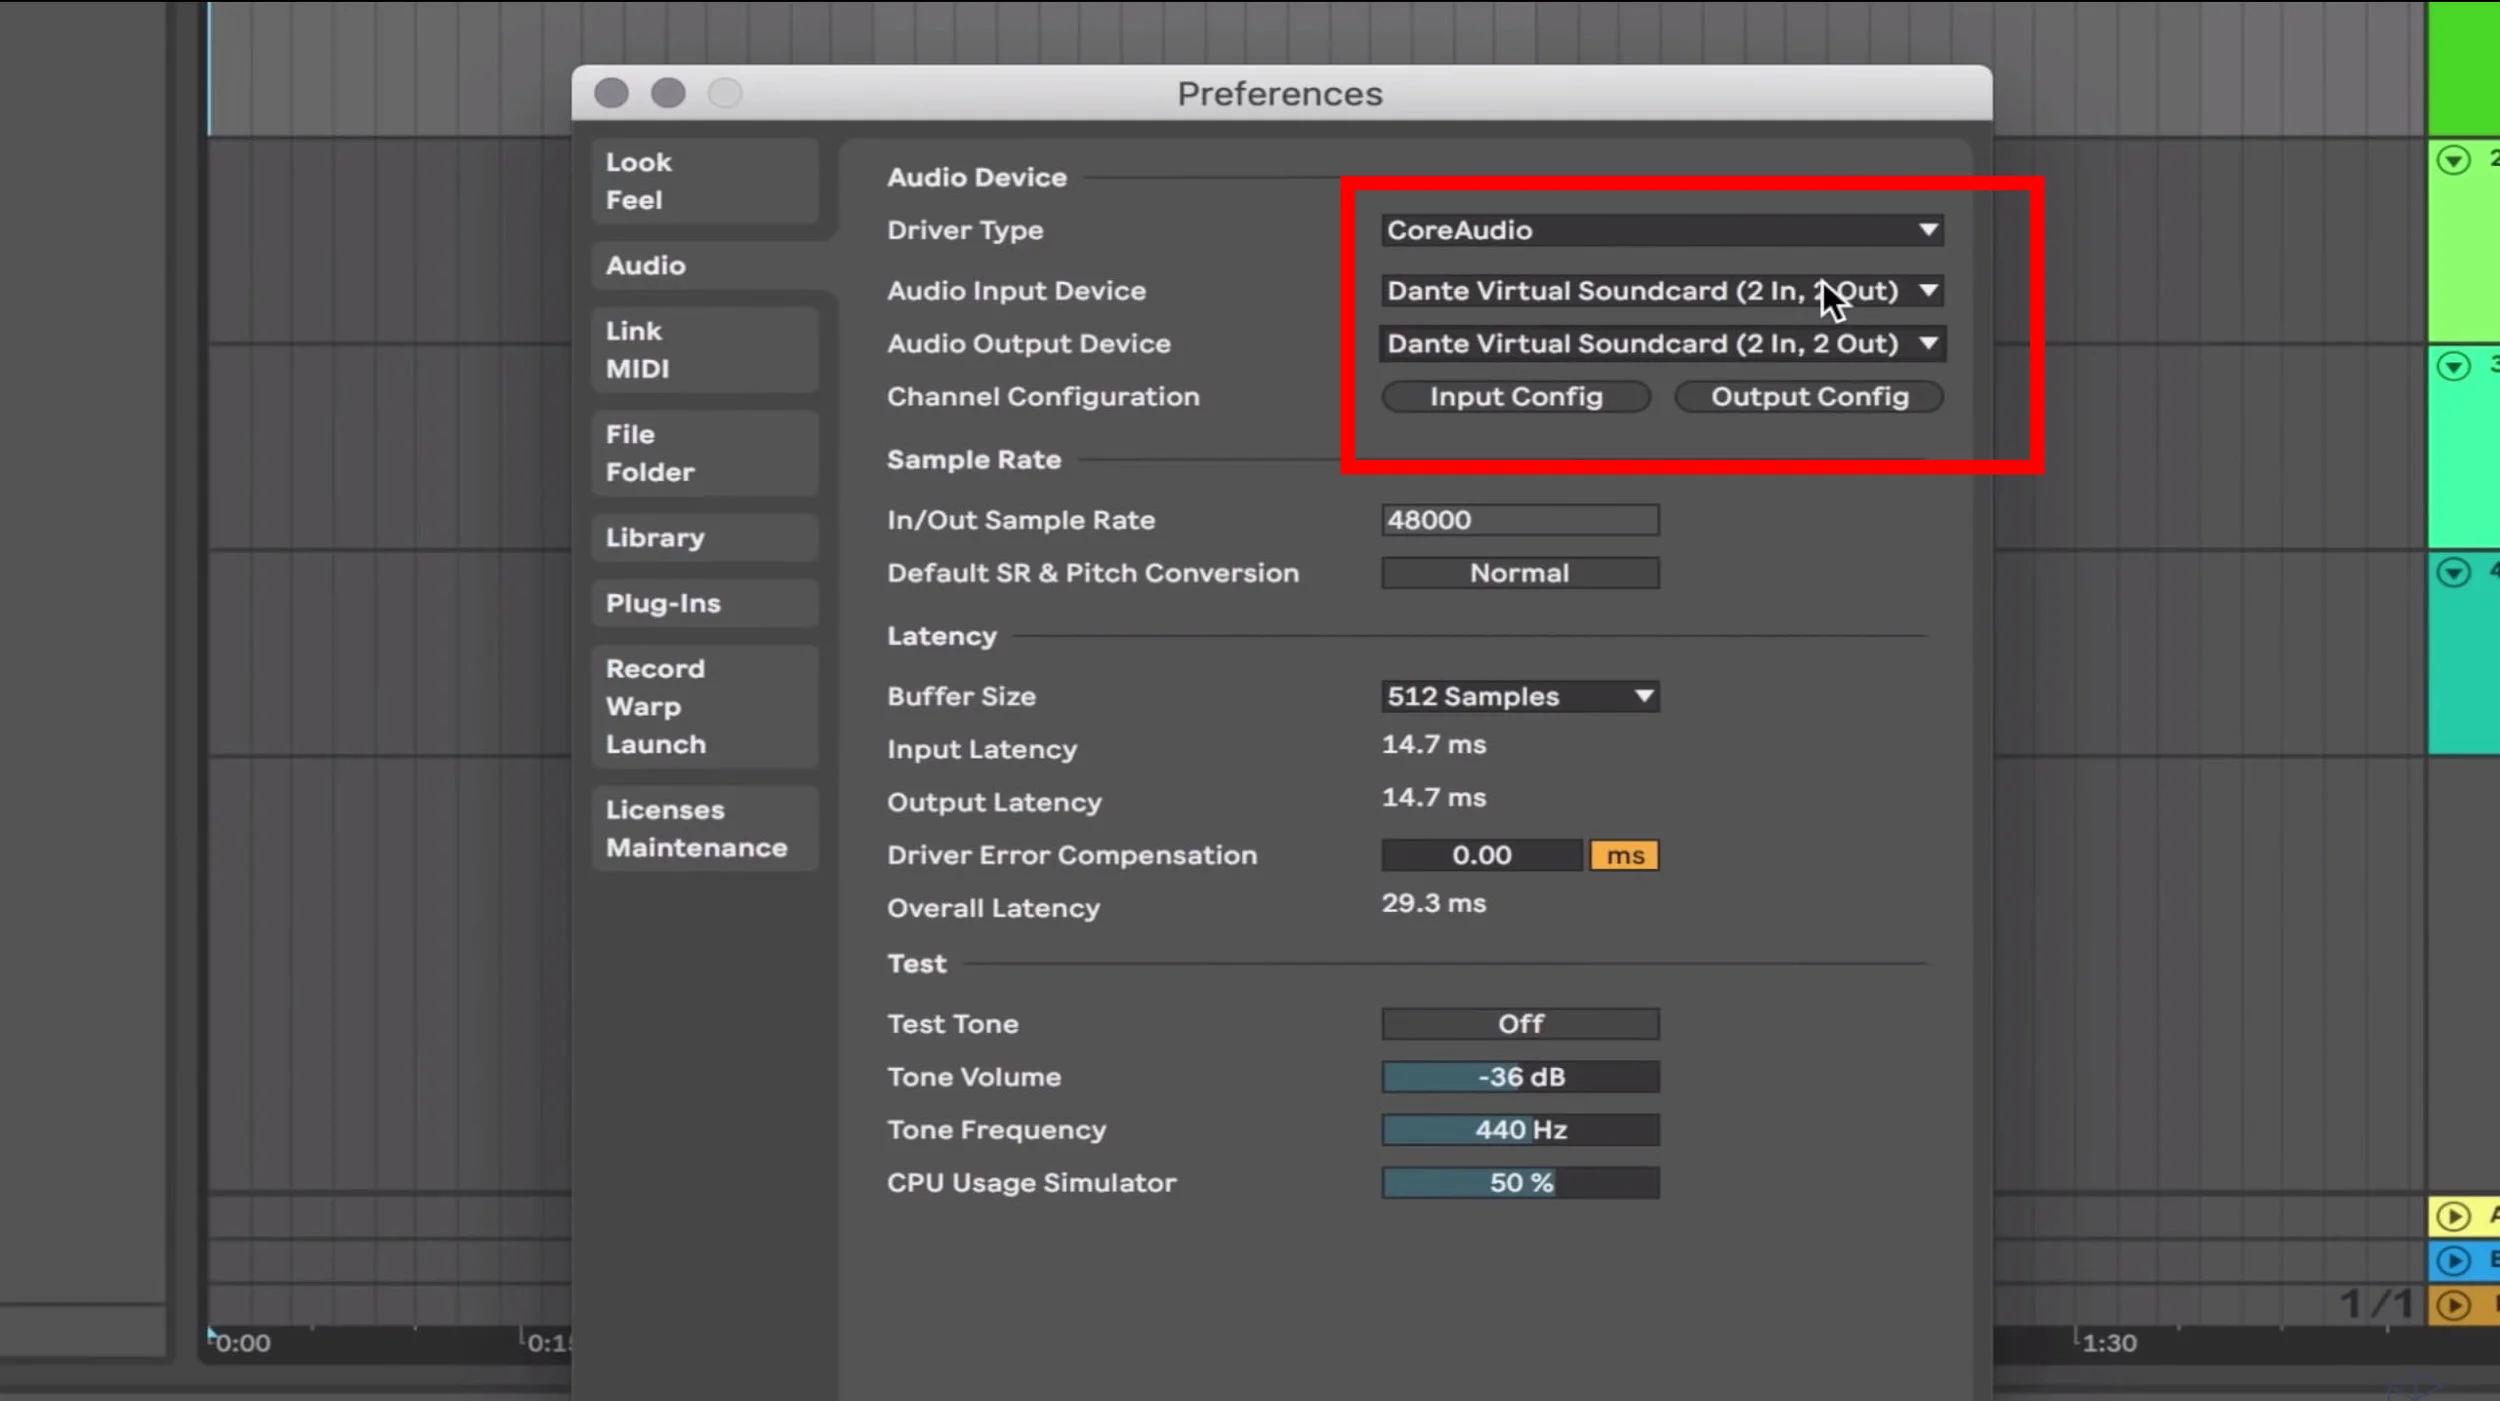Fold track 3 using its arrow icon
Screen dimensions: 2500x1401
[x=2453, y=366]
